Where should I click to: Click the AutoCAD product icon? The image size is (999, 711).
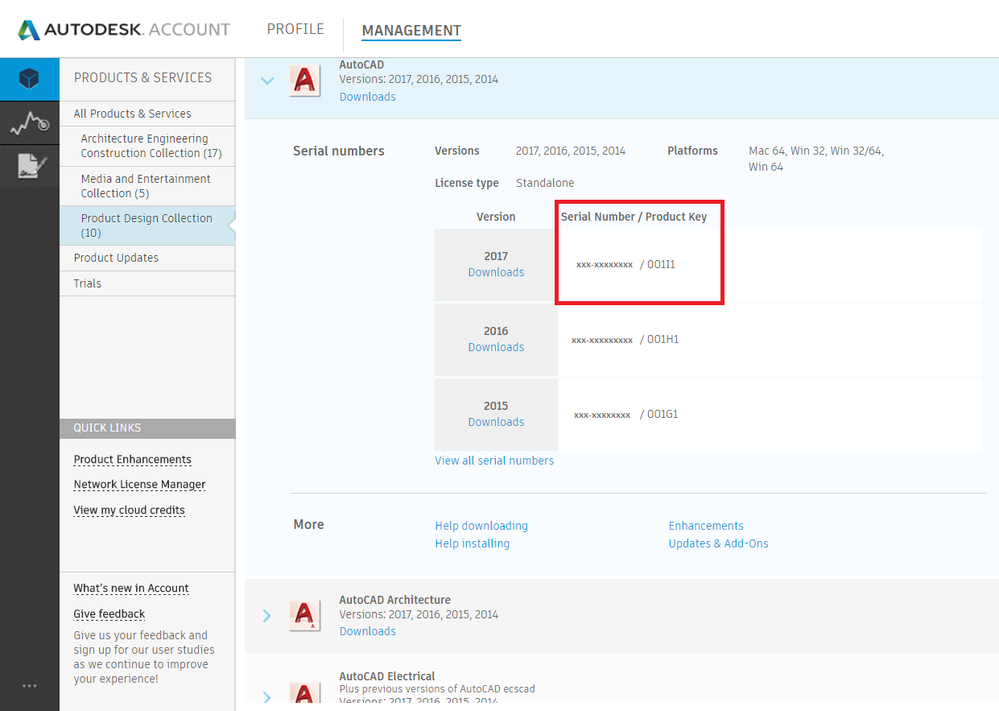305,81
